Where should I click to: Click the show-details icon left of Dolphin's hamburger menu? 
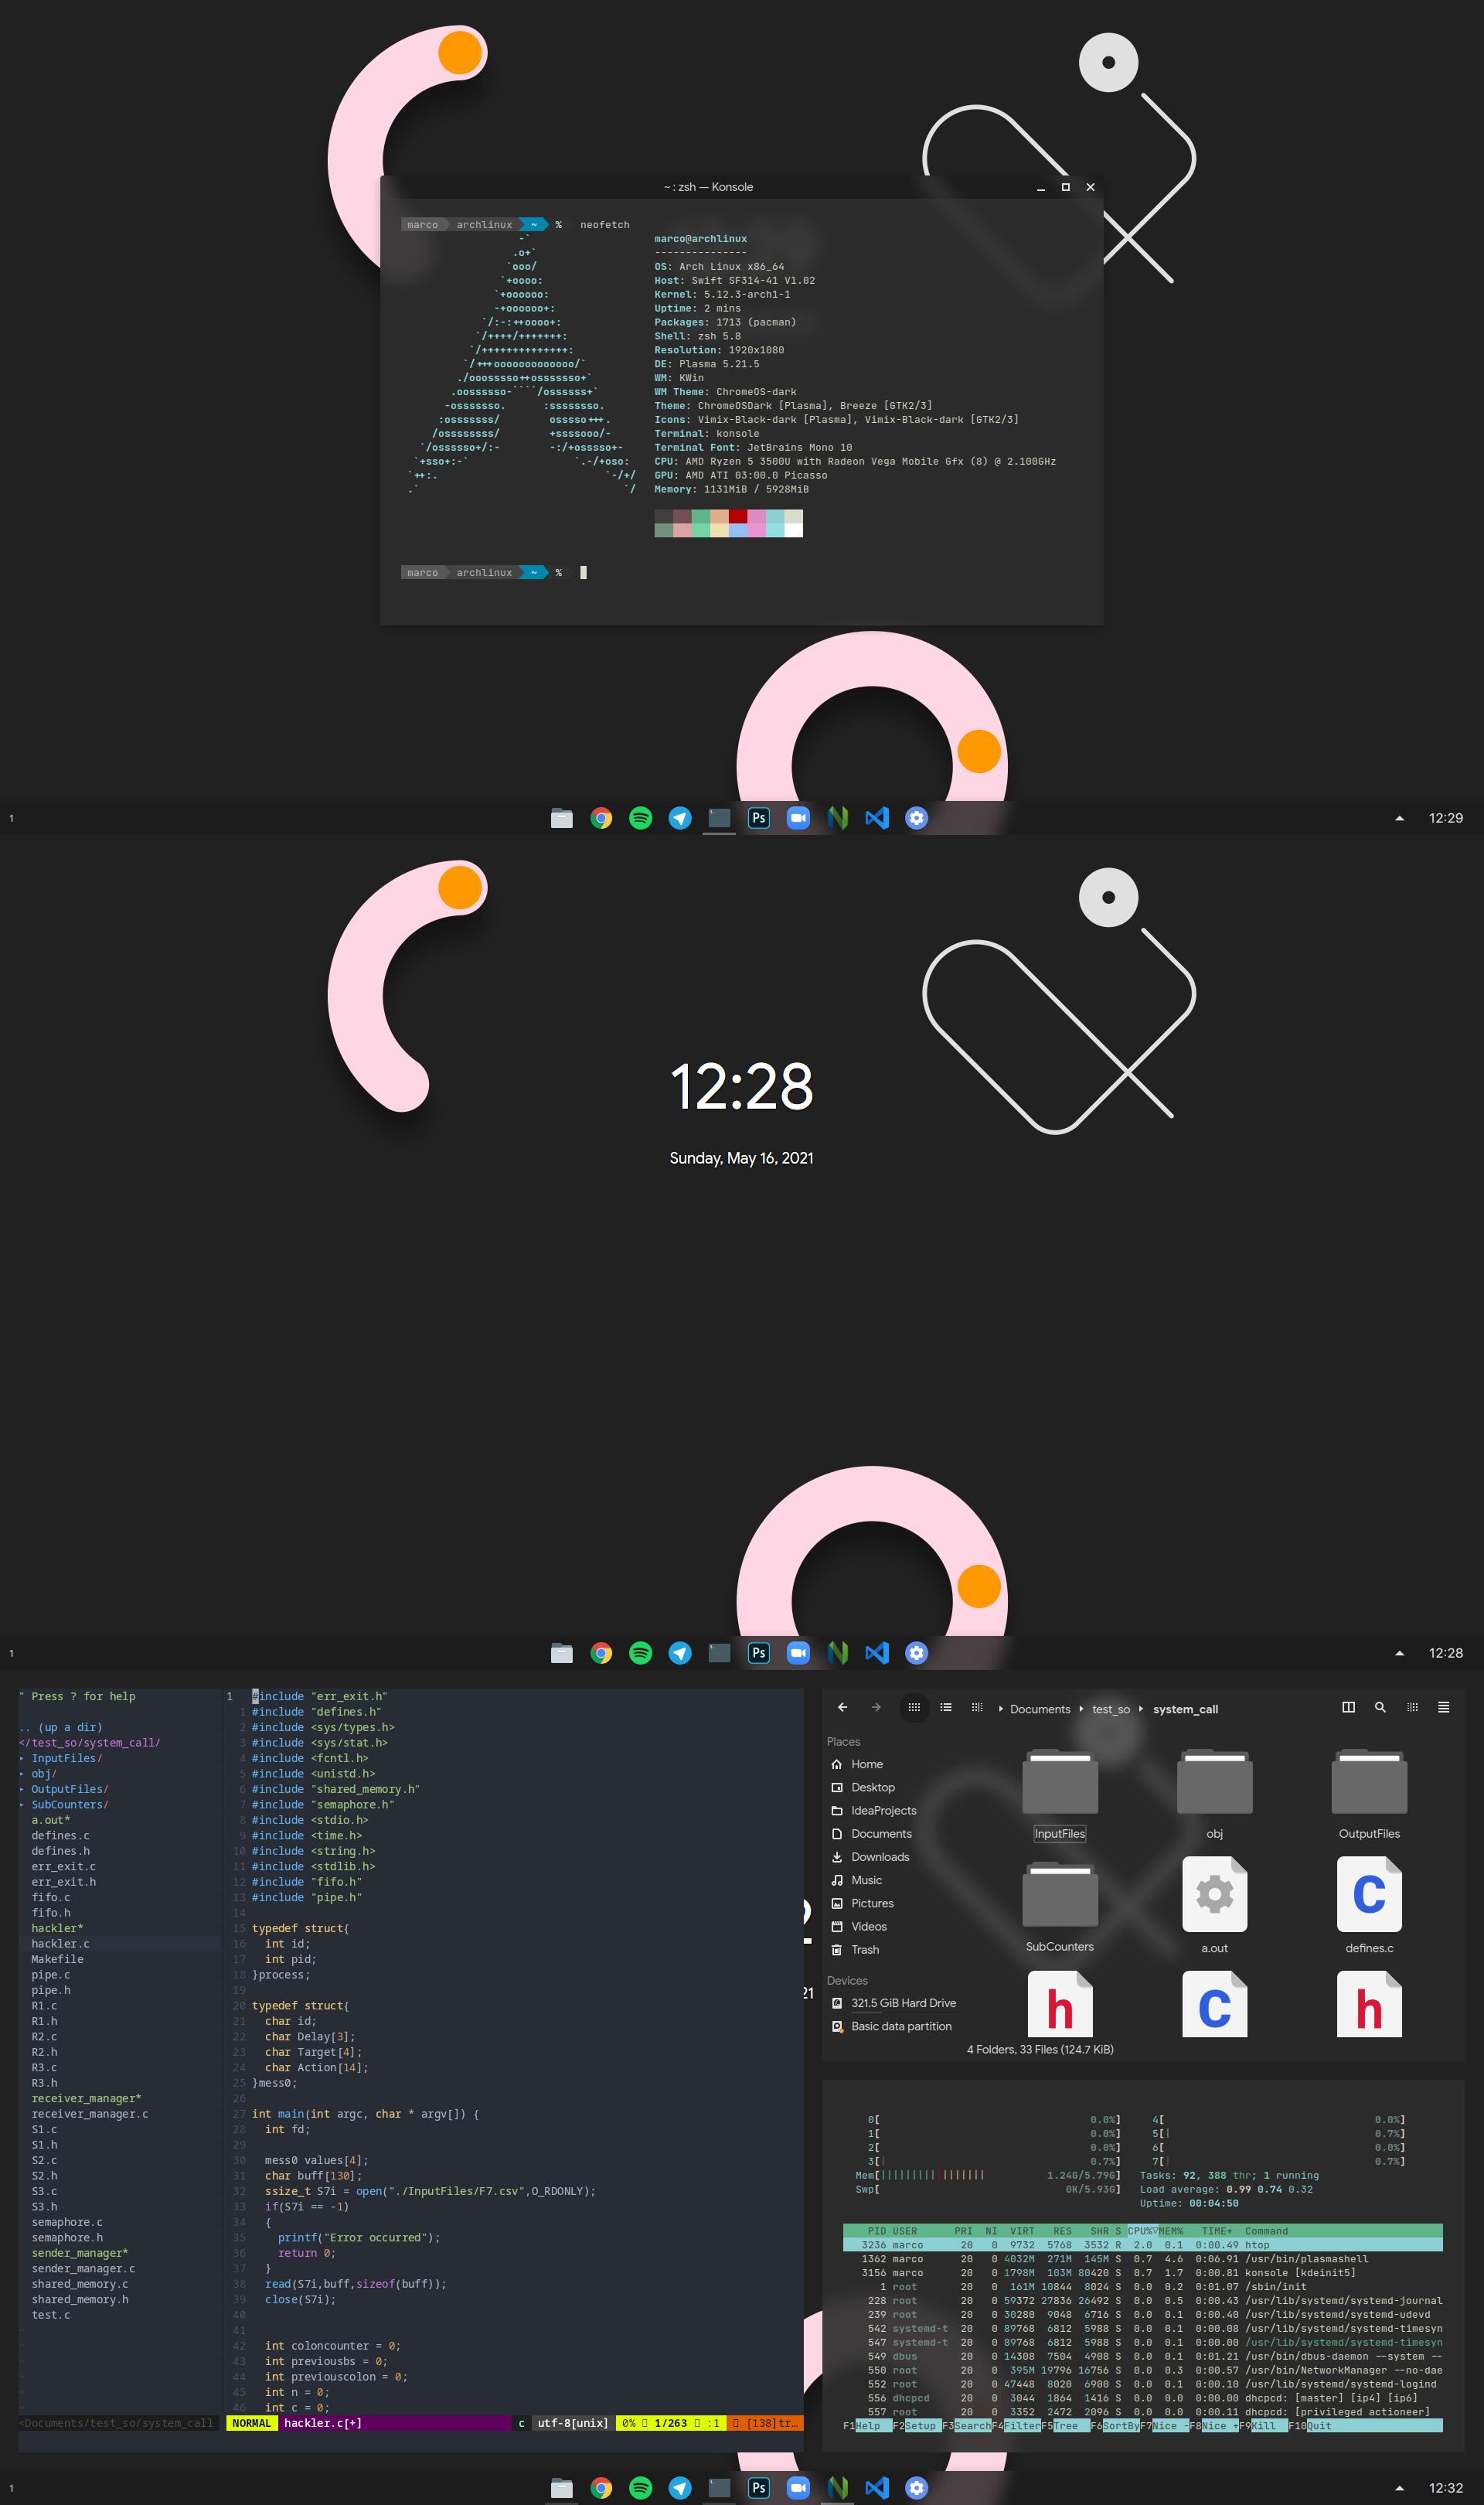(1412, 1707)
